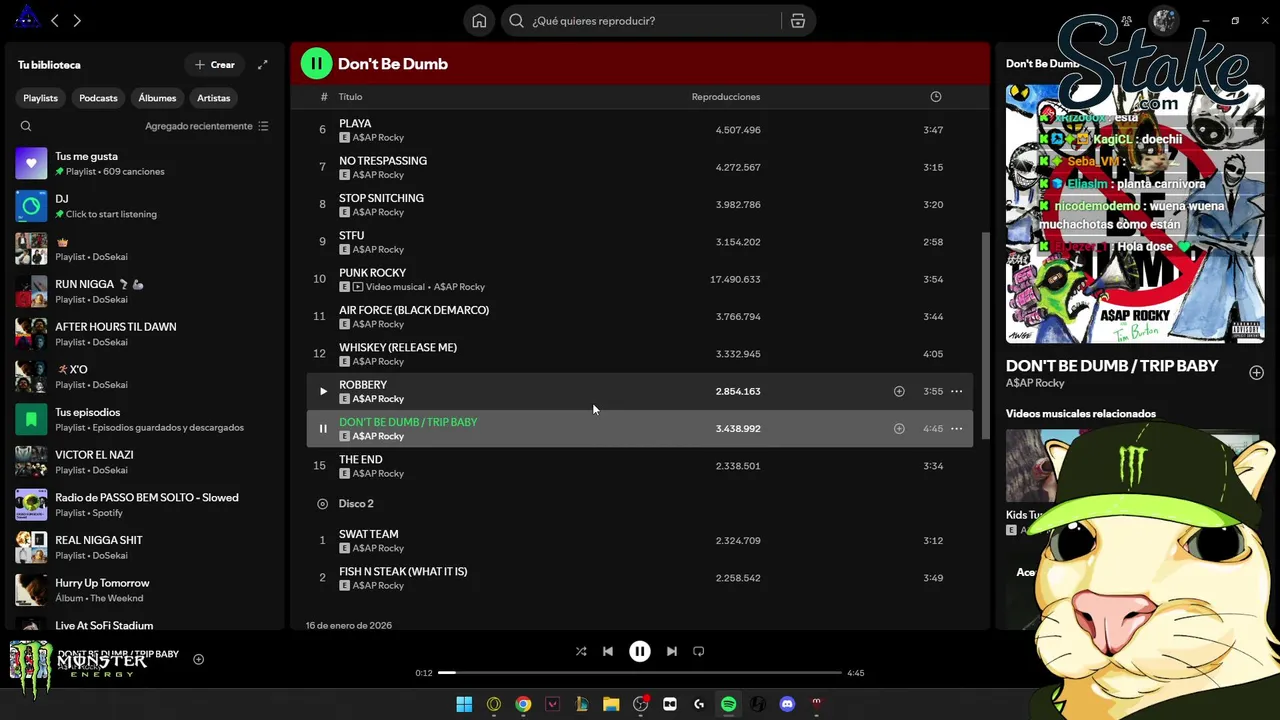Open the browse icon in search bar
This screenshot has height=720, width=1280.
(797, 21)
